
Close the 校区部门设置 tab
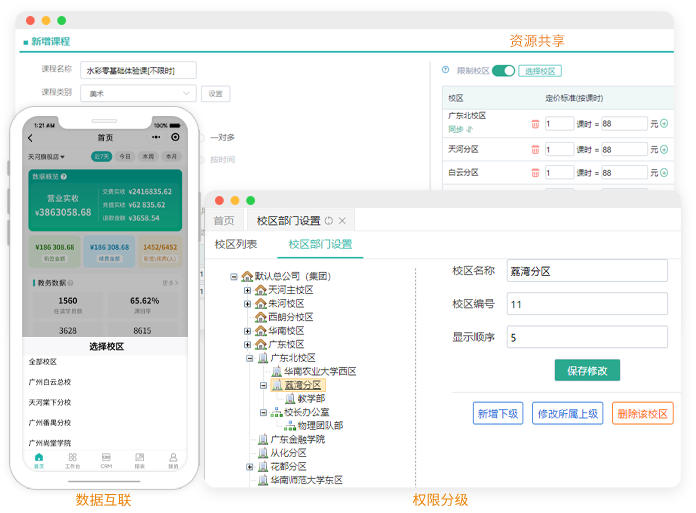342,221
